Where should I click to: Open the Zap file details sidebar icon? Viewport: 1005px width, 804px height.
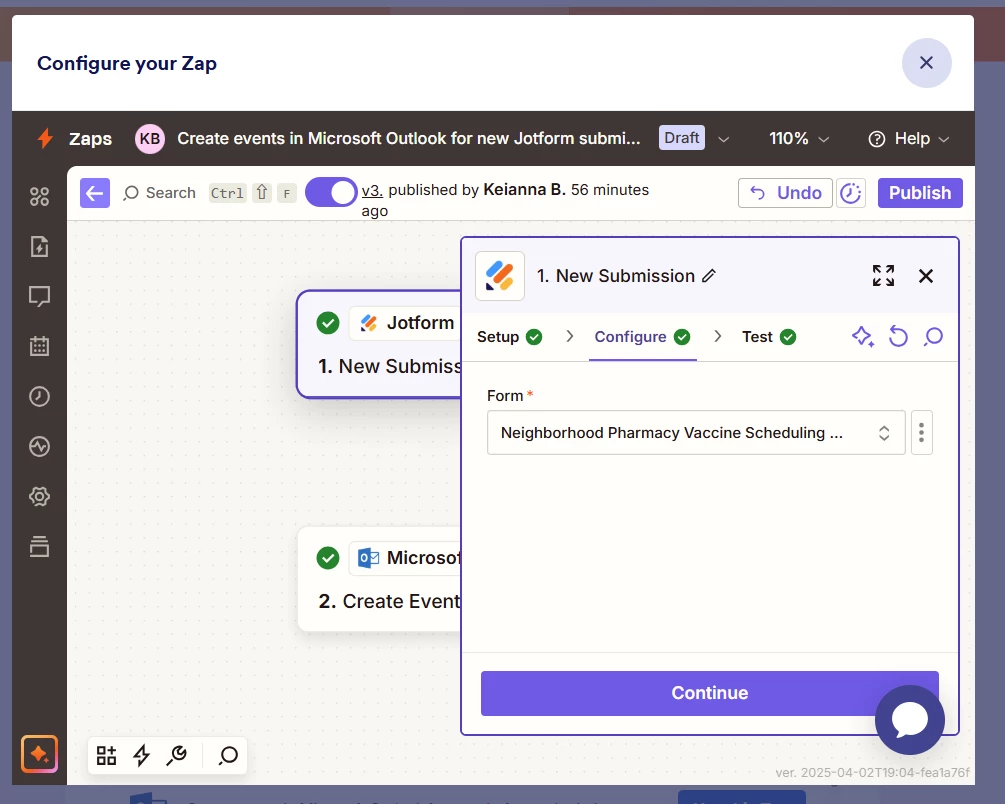[39, 246]
